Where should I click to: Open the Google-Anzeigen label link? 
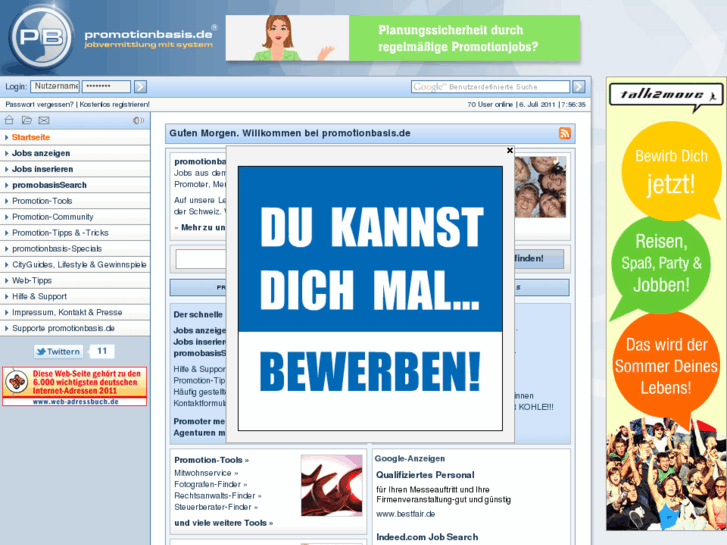coord(410,459)
